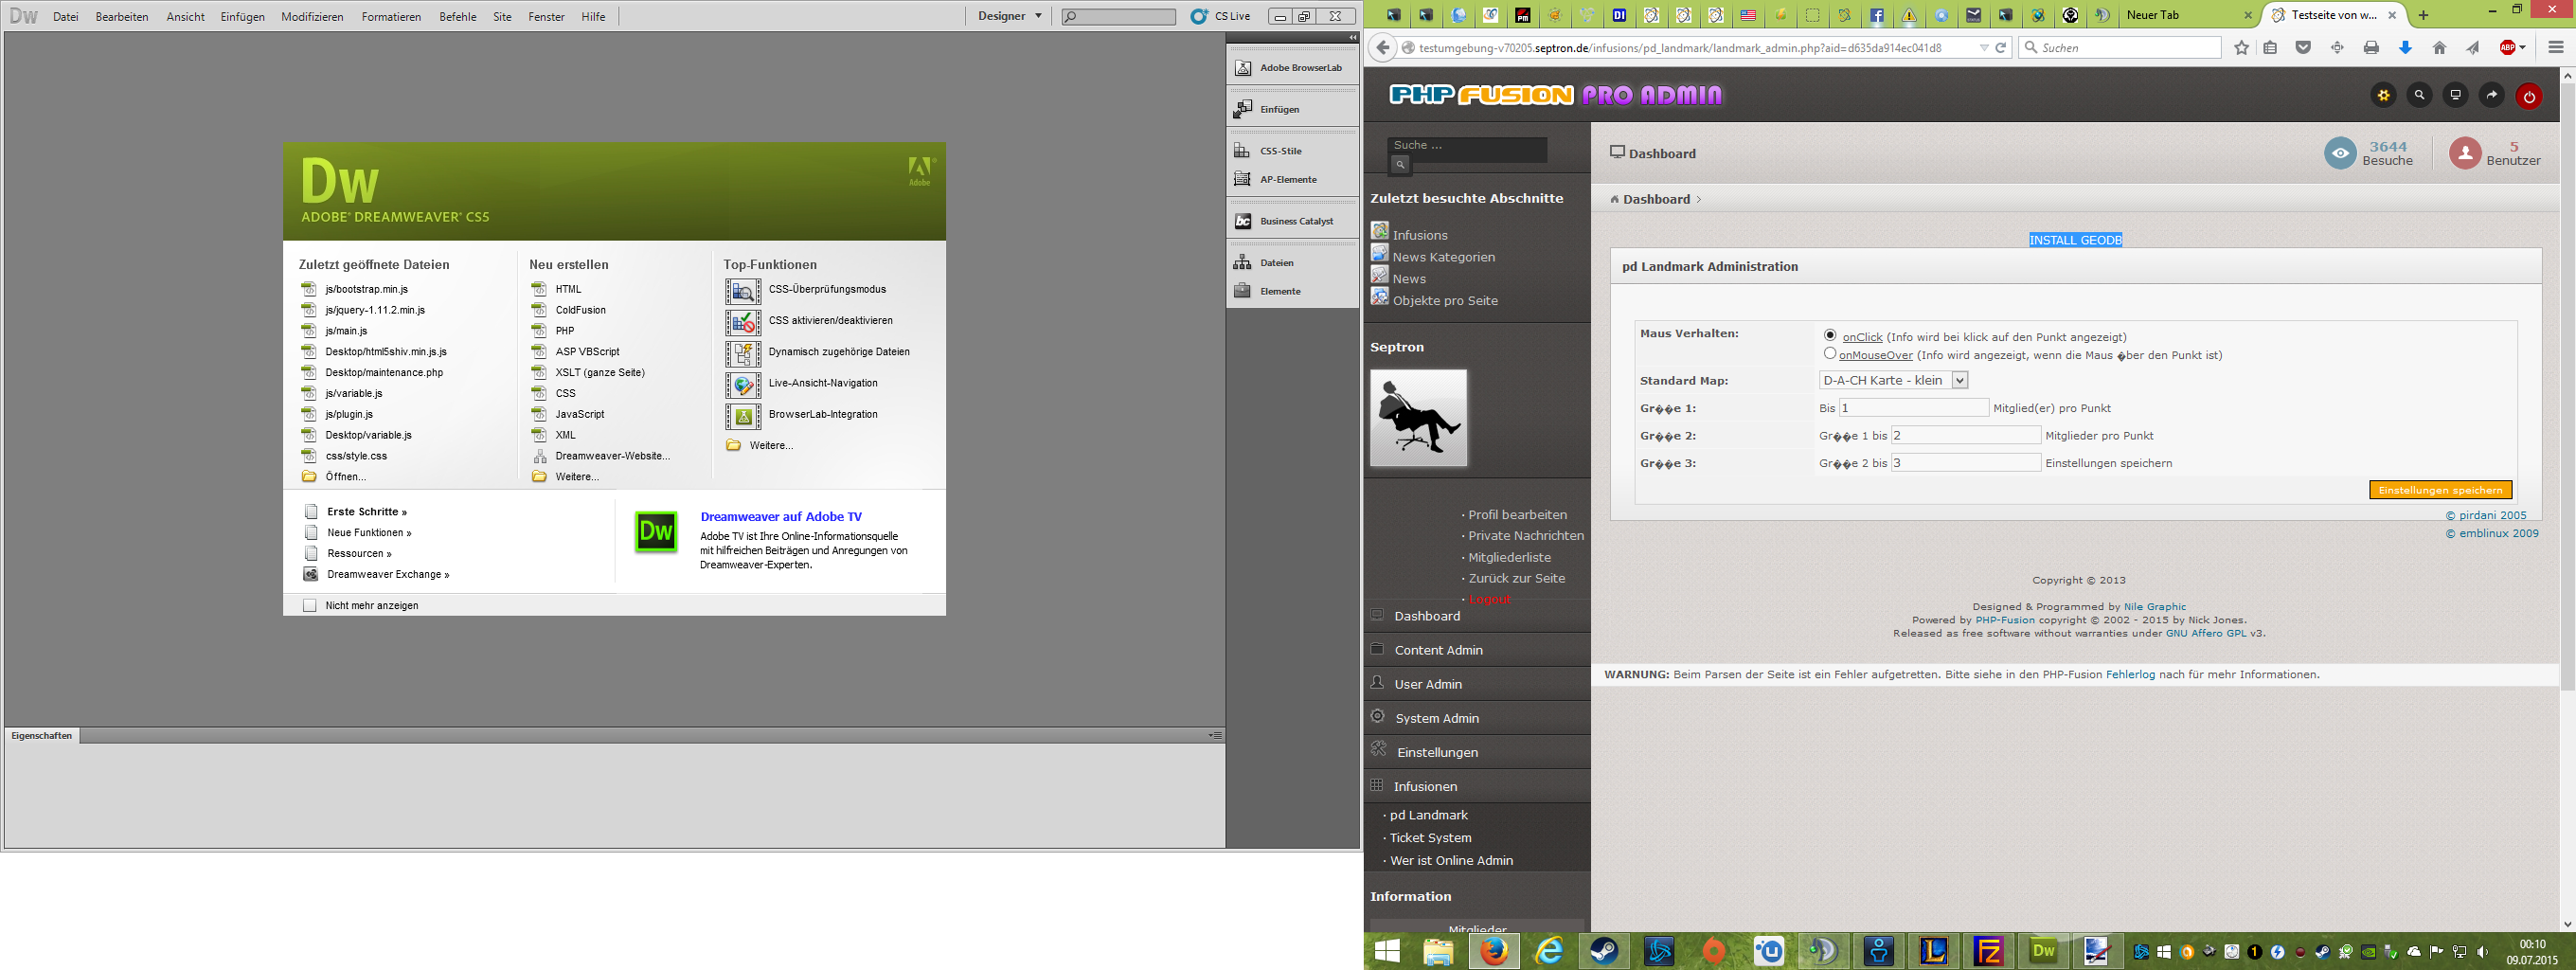Select the onClick radio button
The image size is (2576, 970).
[x=1830, y=336]
